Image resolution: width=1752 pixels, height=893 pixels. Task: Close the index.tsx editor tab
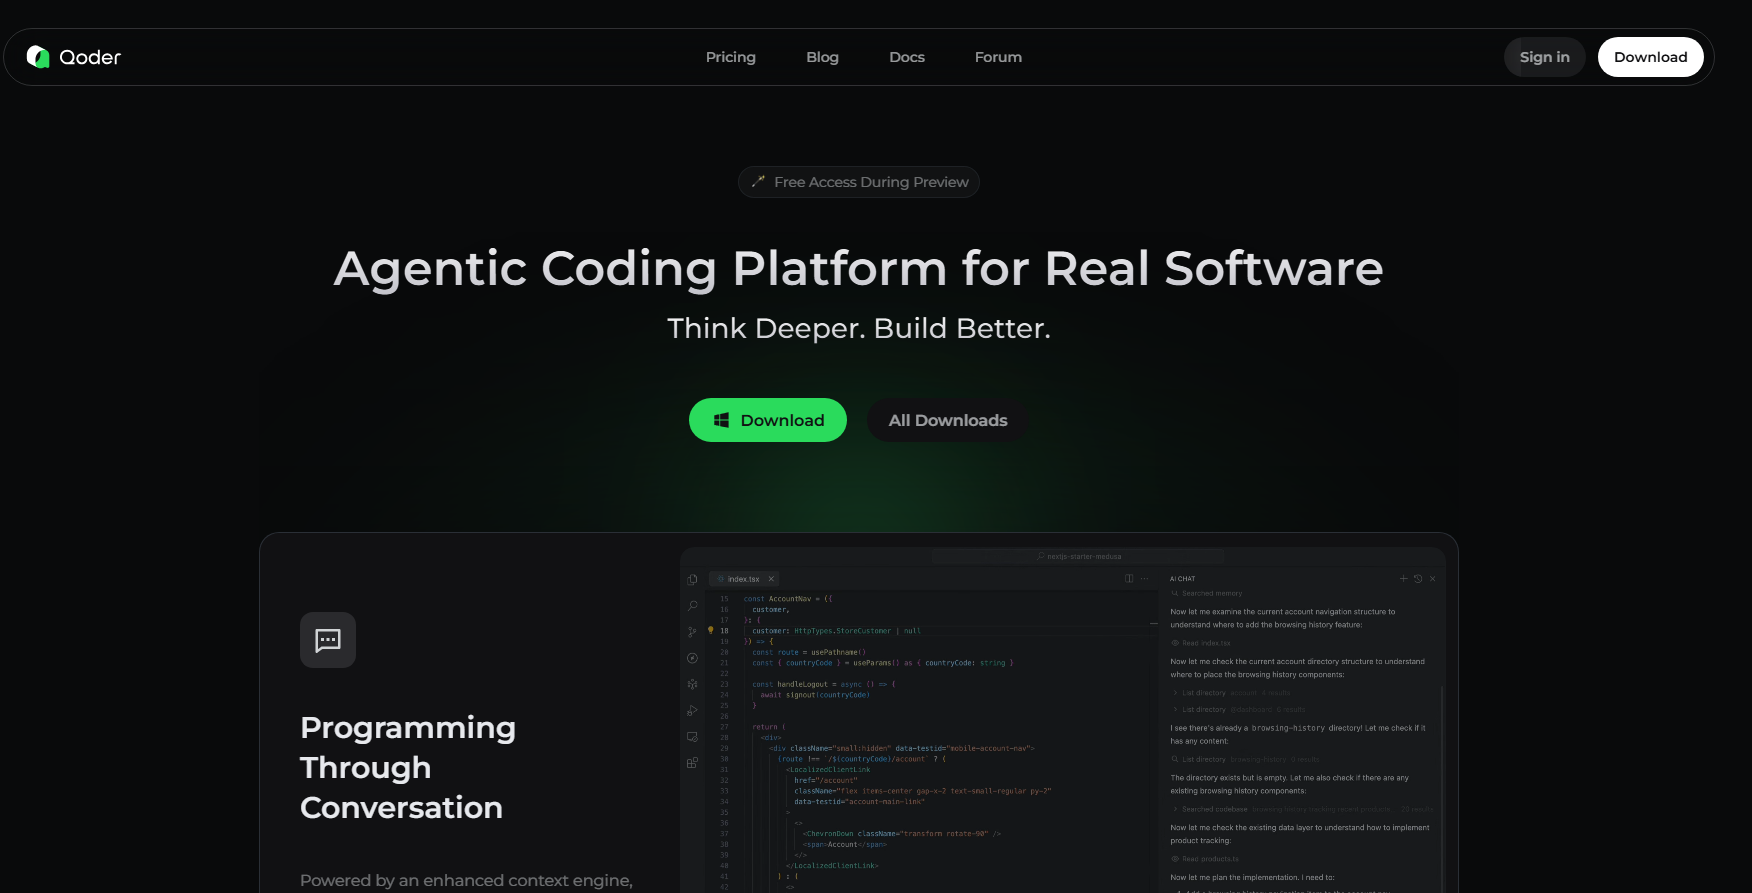pyautogui.click(x=771, y=579)
